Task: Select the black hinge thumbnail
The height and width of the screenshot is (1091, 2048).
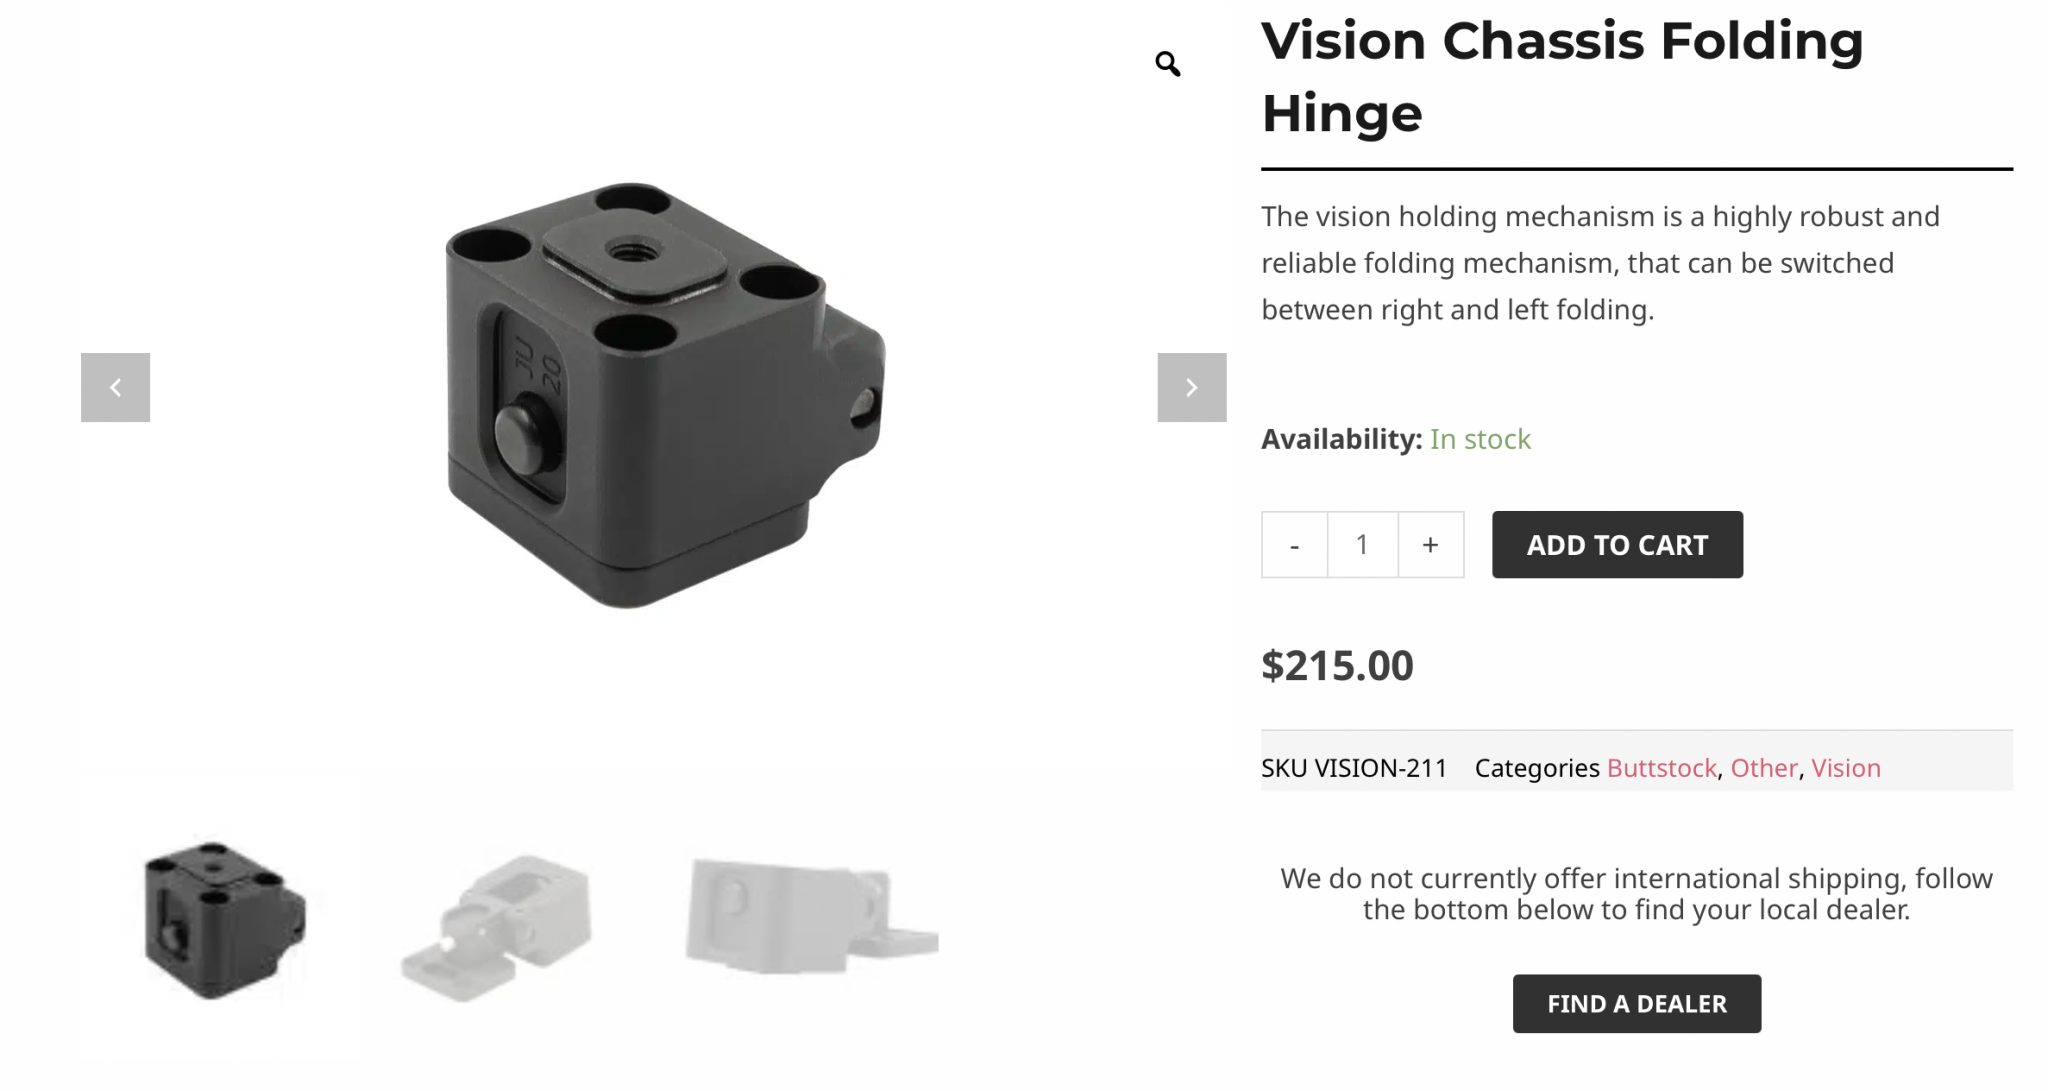Action: (x=222, y=919)
